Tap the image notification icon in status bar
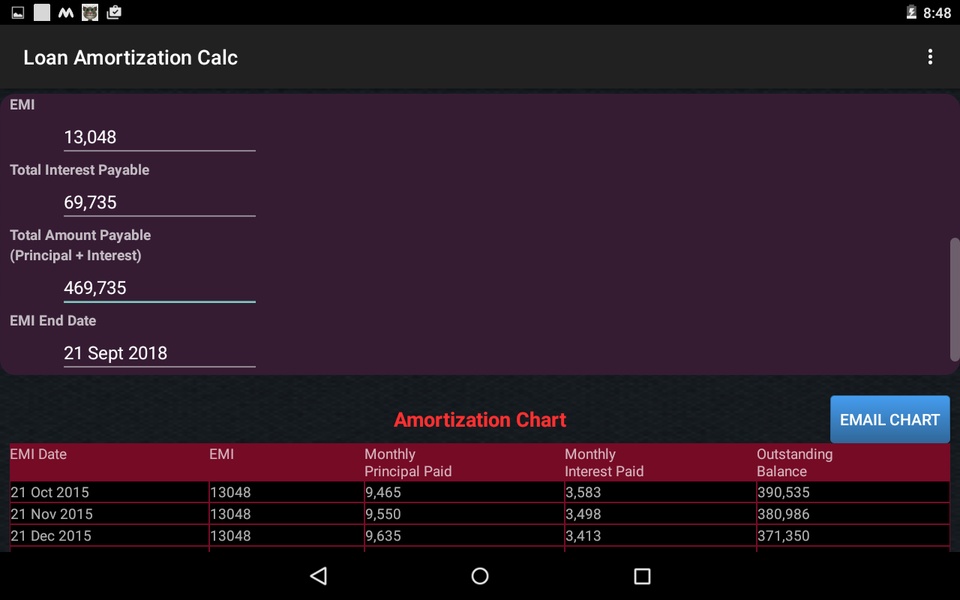 (18, 12)
